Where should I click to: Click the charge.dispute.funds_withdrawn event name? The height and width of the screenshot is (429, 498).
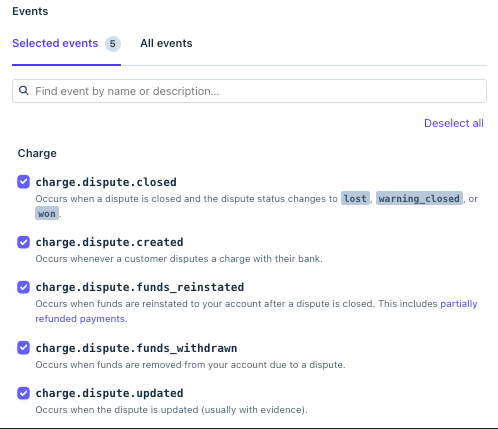136,348
